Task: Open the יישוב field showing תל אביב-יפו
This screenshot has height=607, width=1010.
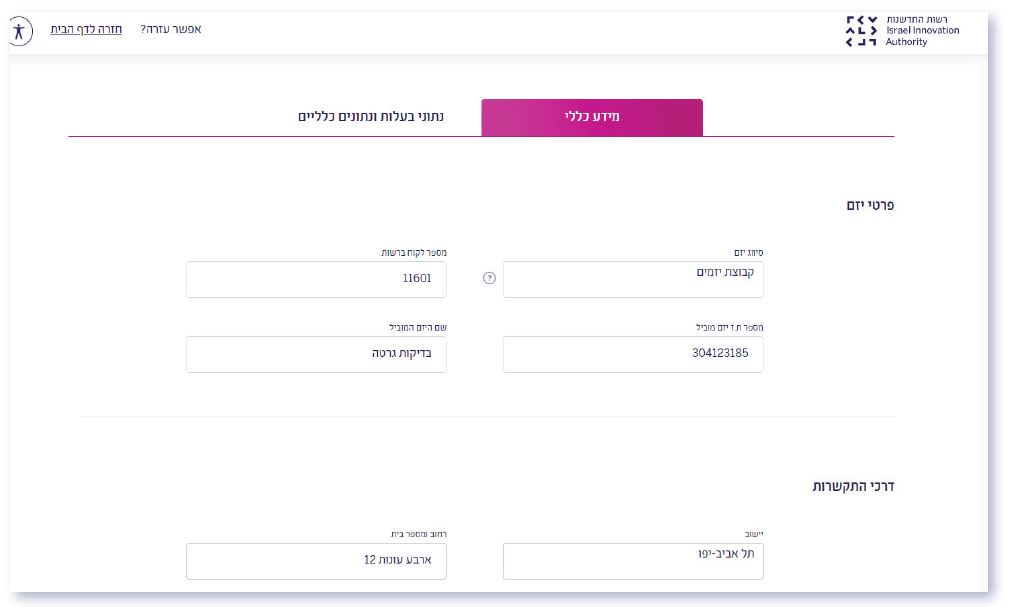Action: [x=632, y=561]
